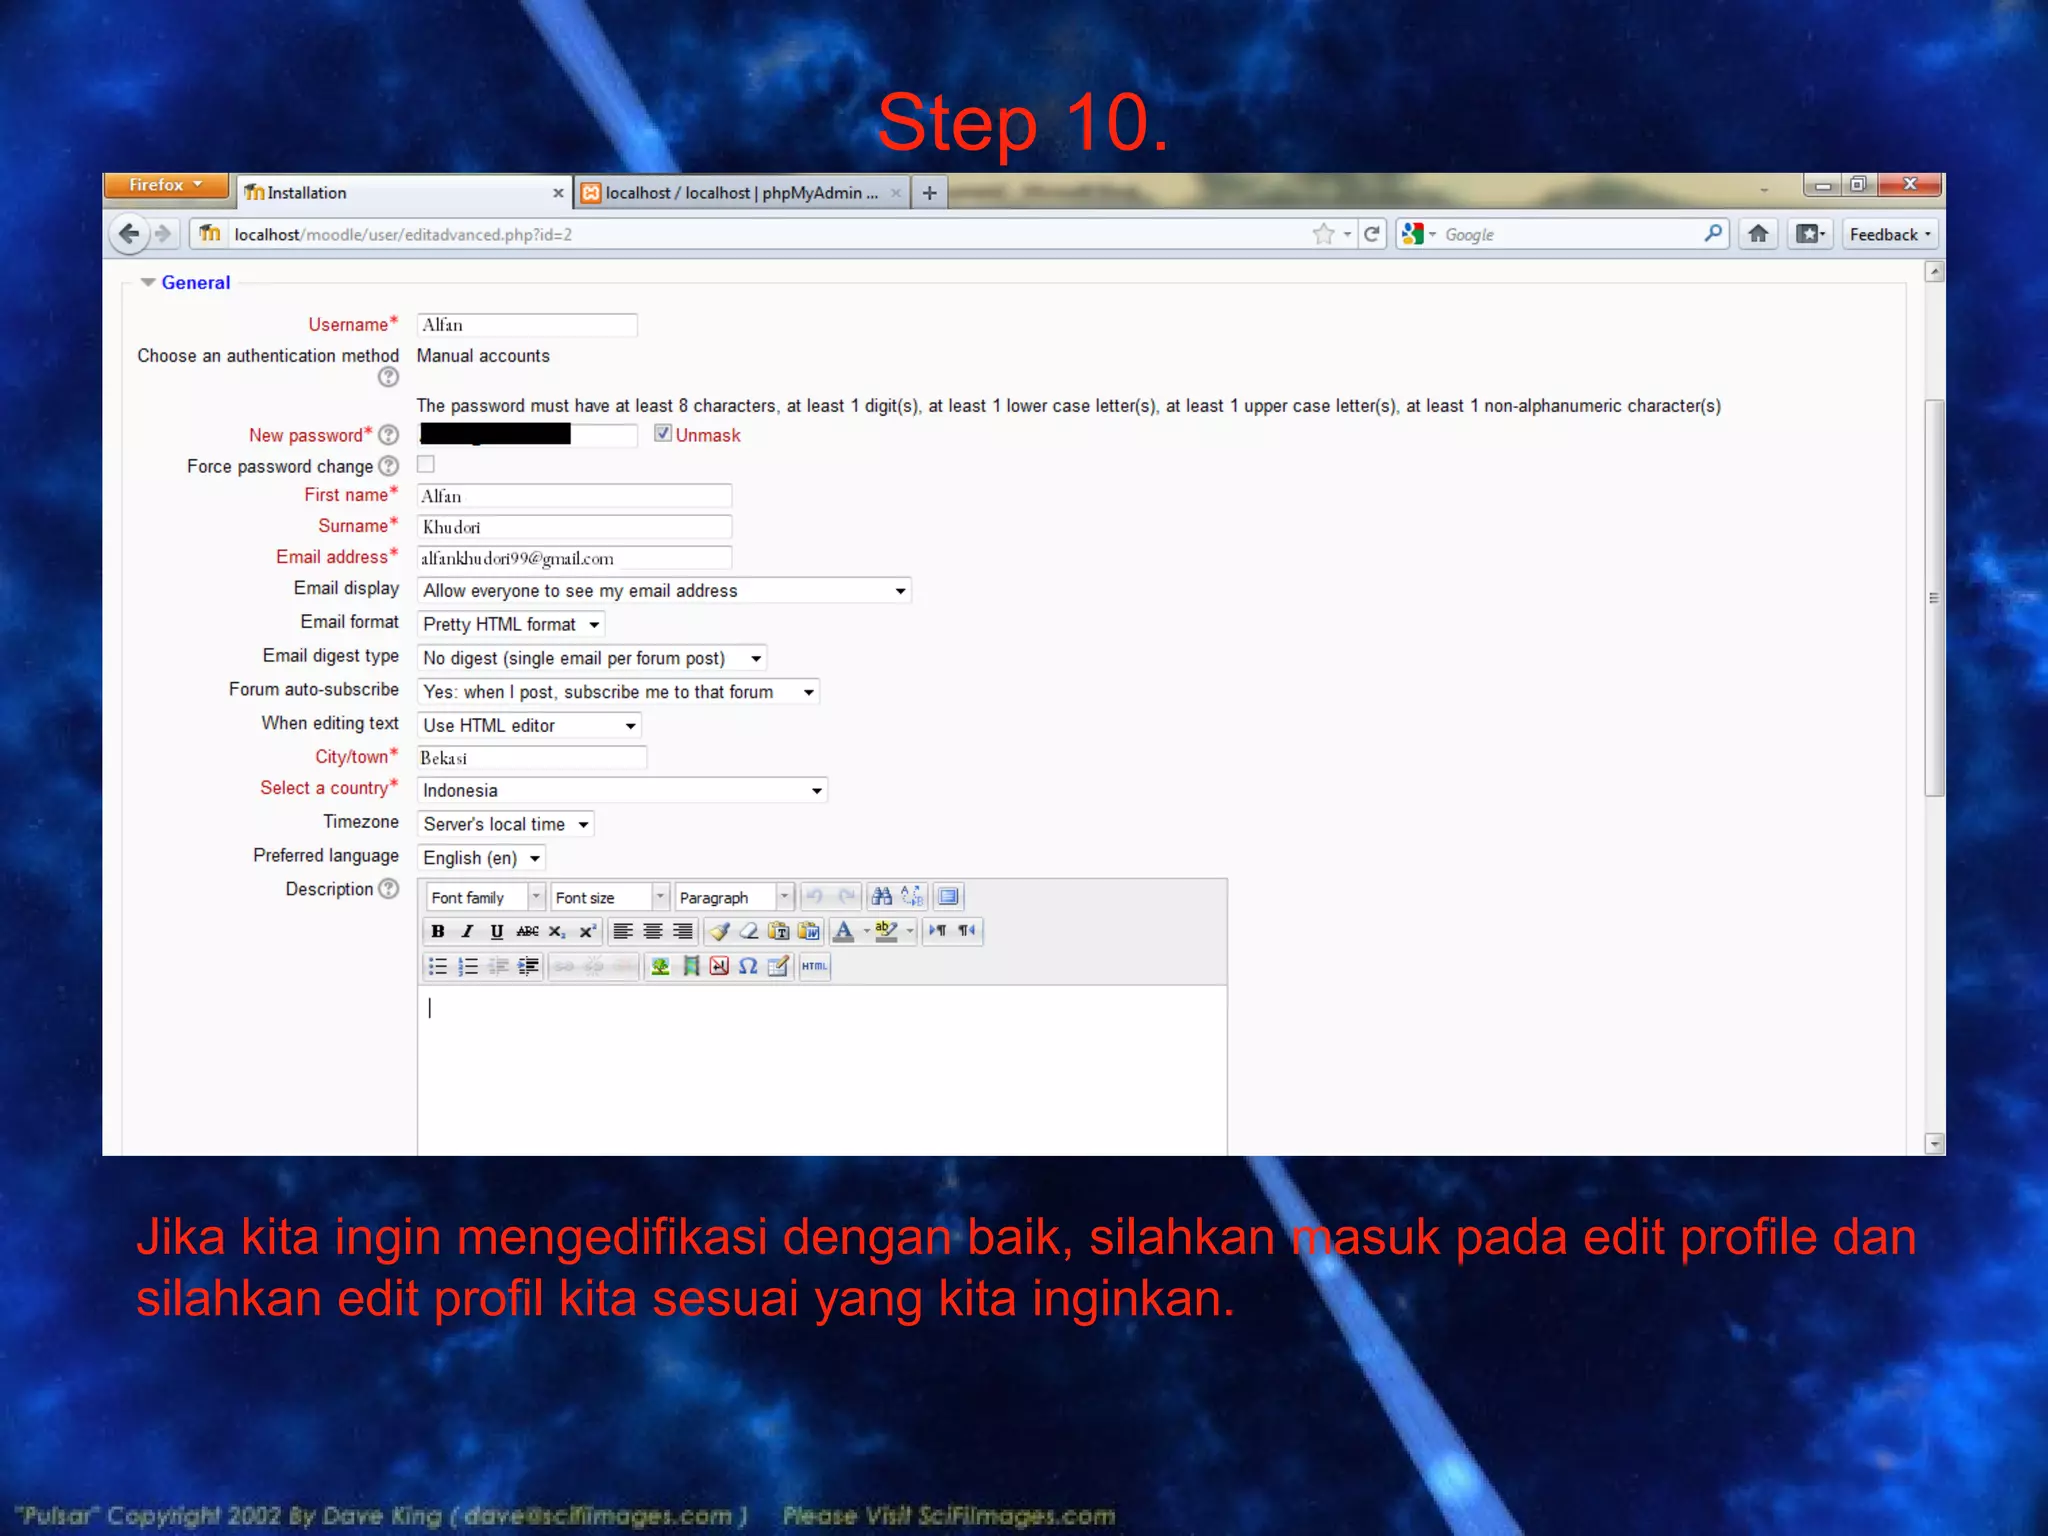The height and width of the screenshot is (1536, 2048).
Task: Bookmark this page with star
Action: (x=1323, y=235)
